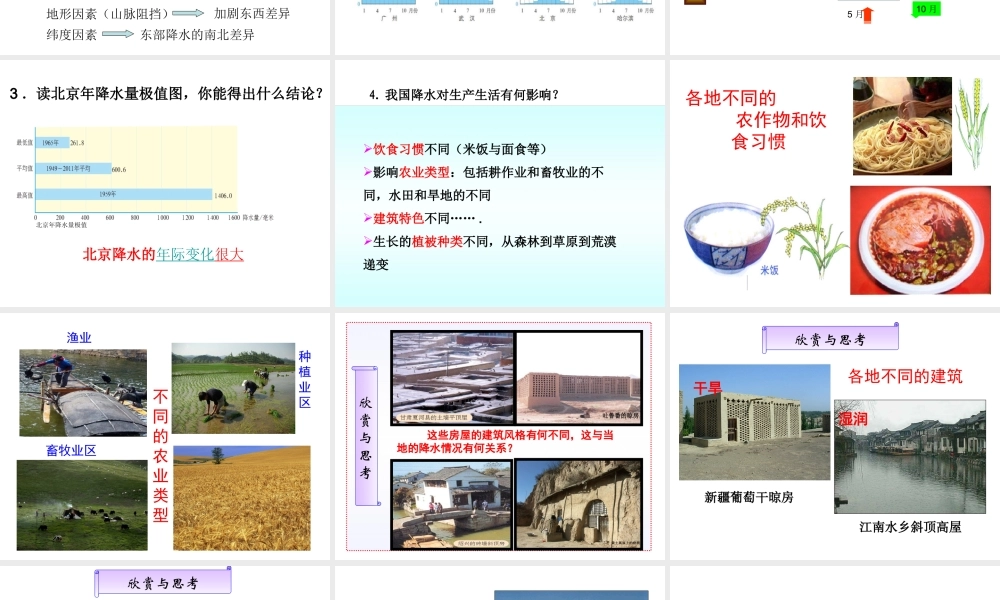Click the 欣赏与思考 banner above 各地不同的建筑
The height and width of the screenshot is (600, 1000).
[830, 339]
